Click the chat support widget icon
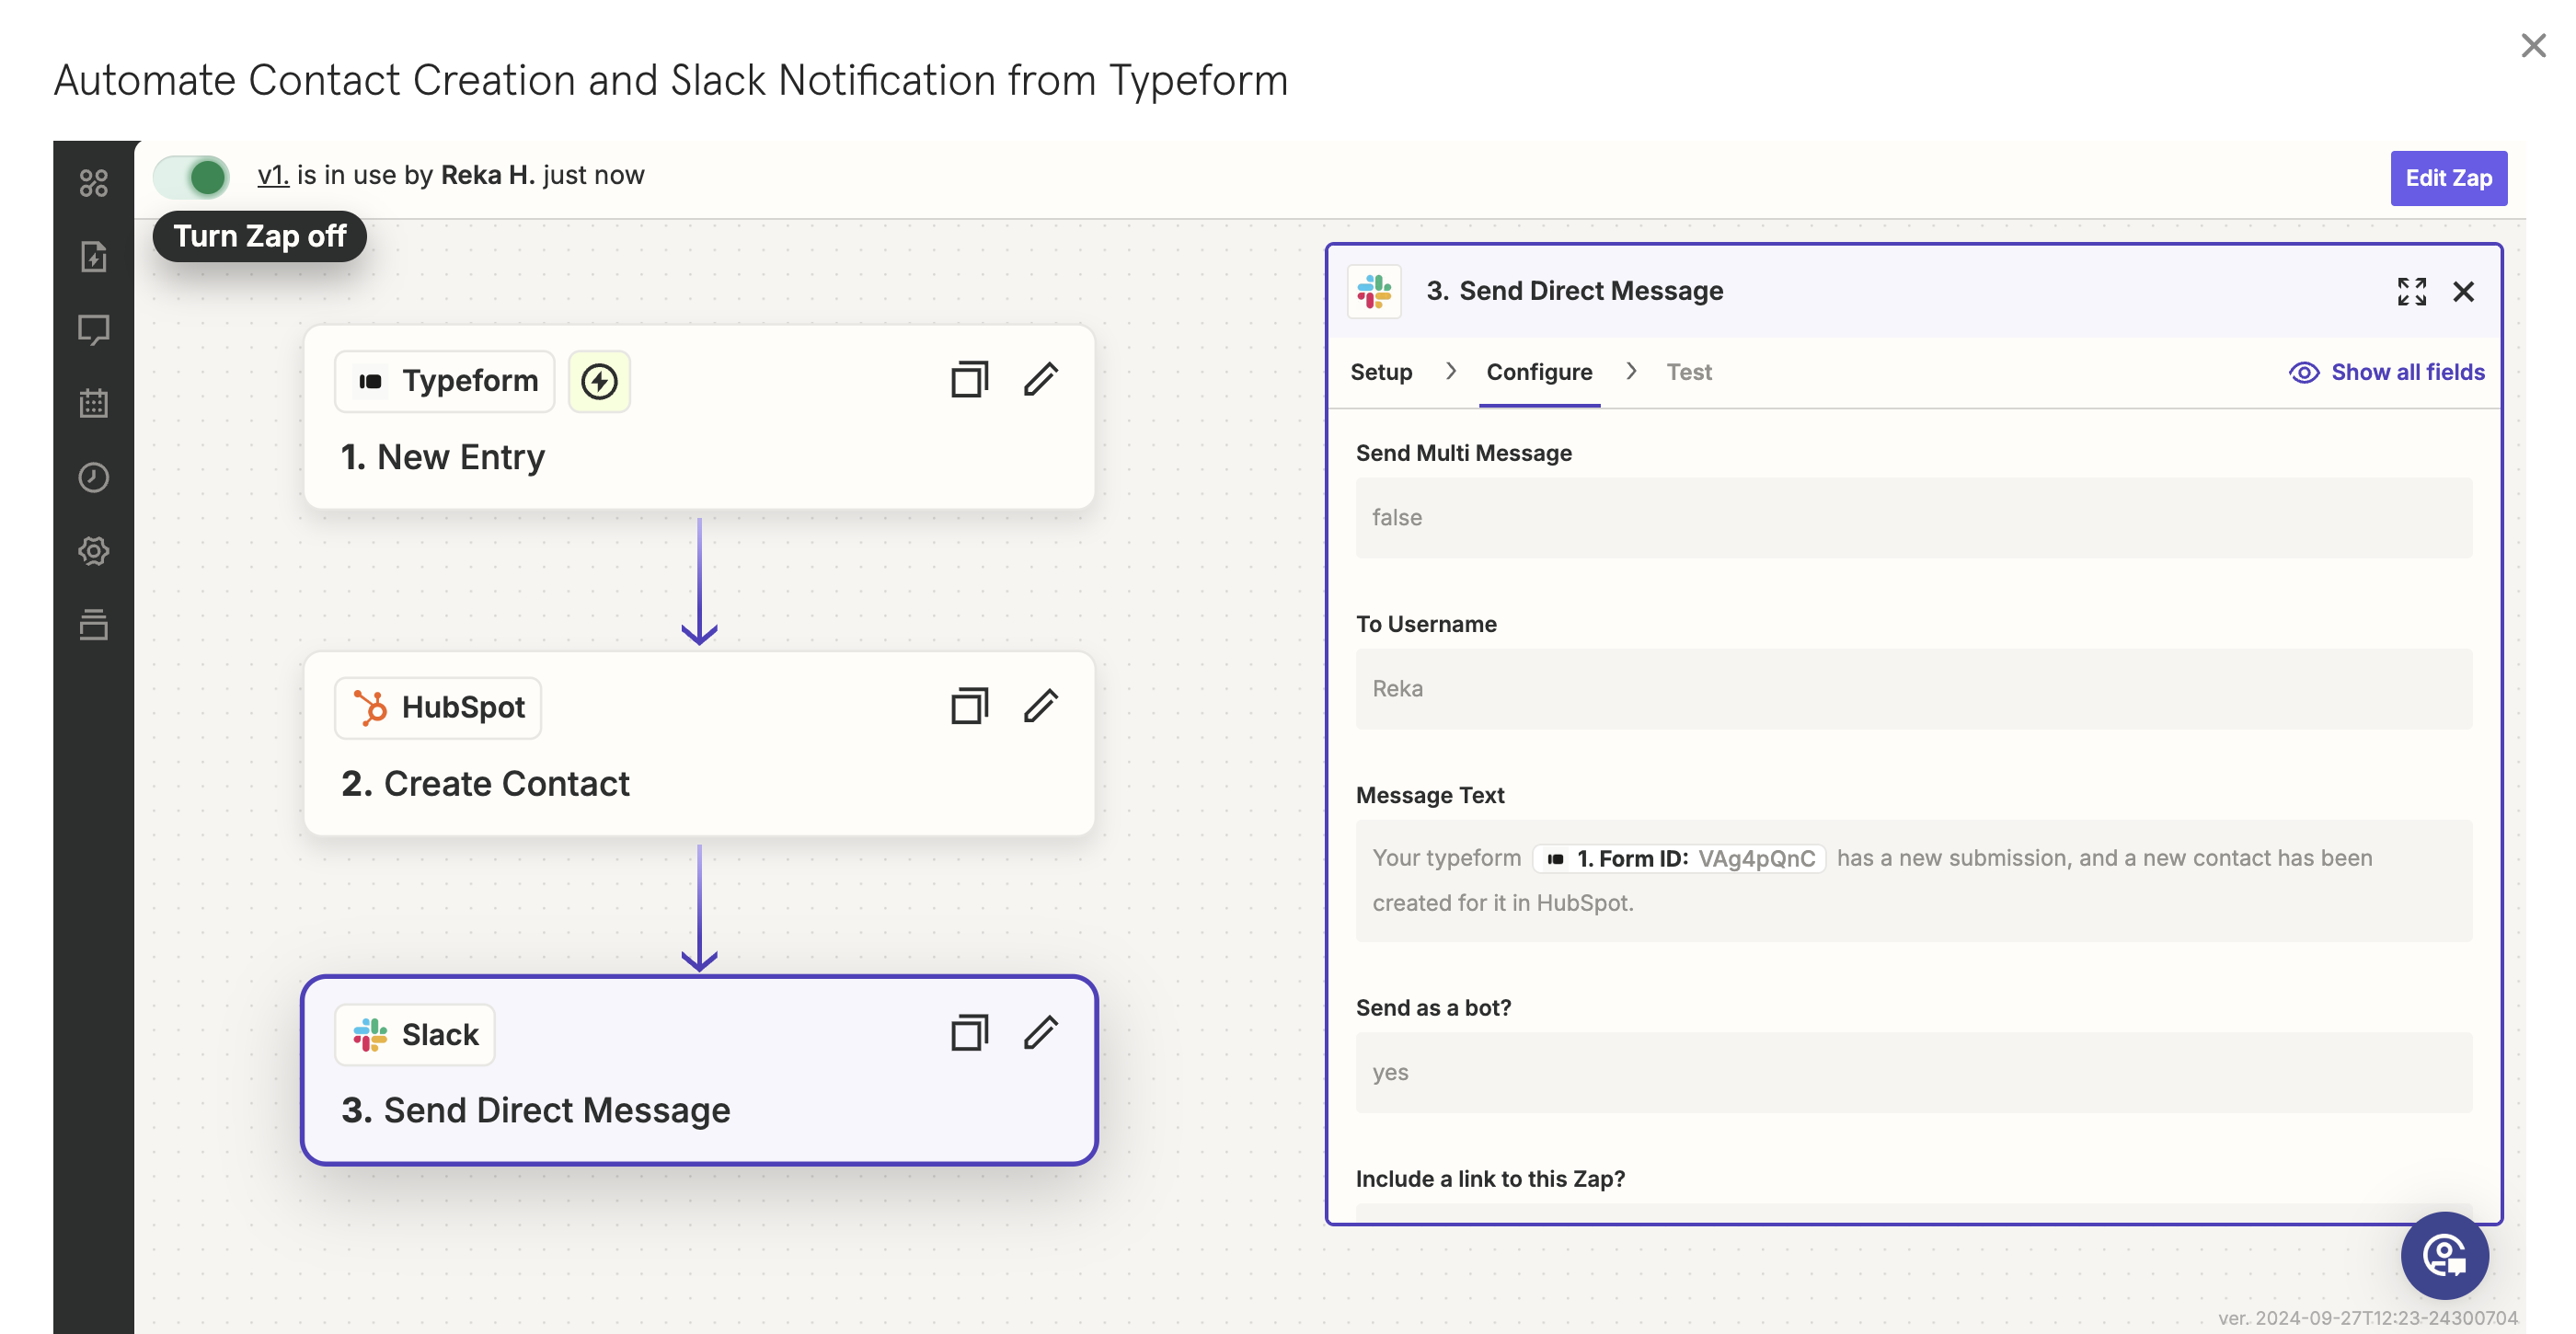 click(2446, 1254)
